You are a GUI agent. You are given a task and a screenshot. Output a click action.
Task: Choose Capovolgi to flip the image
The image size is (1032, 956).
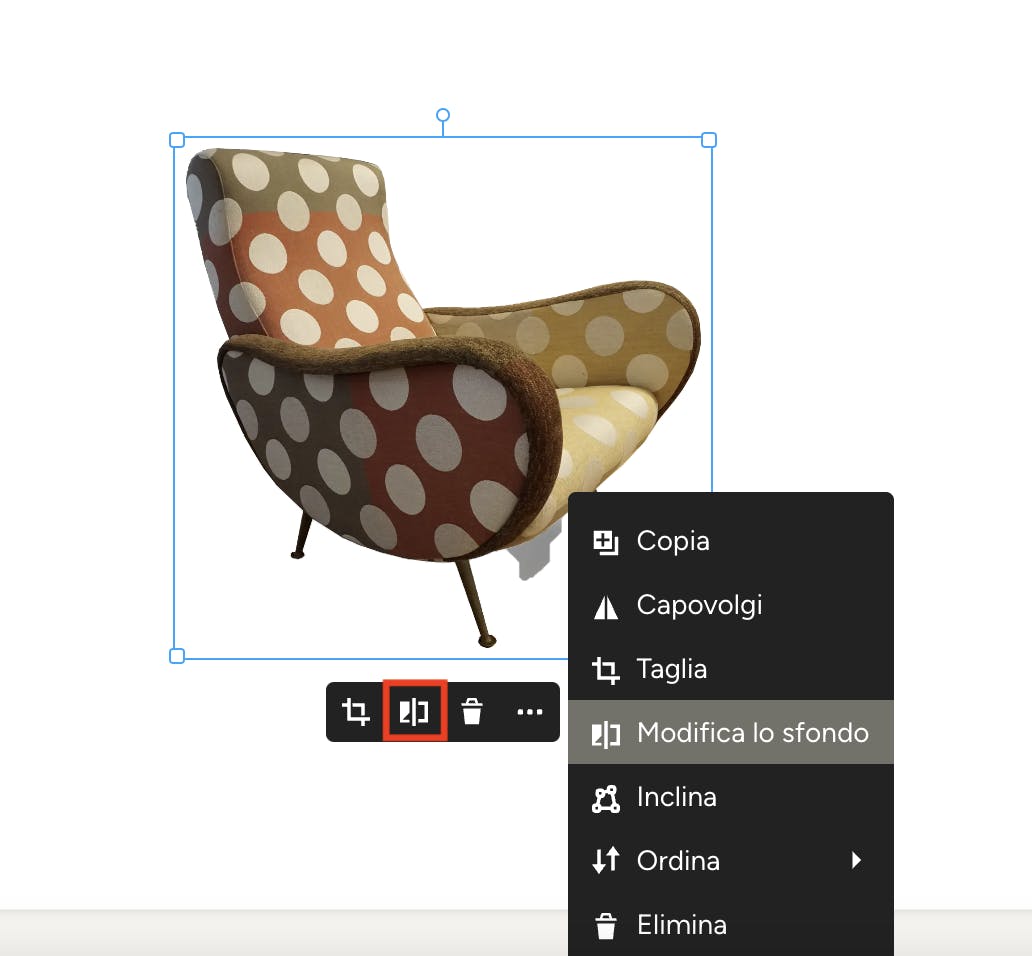(731, 605)
